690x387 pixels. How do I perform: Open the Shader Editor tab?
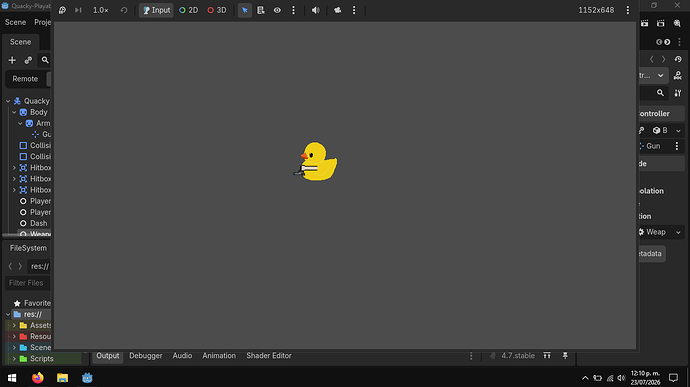tap(269, 356)
